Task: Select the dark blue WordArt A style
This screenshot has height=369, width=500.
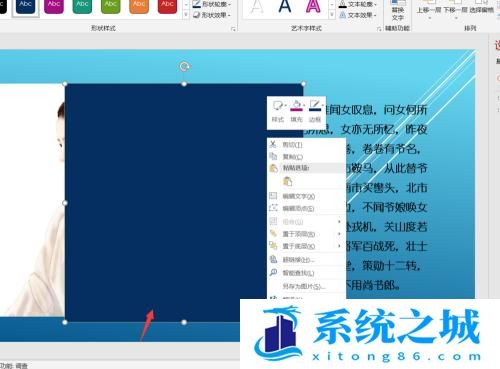Action: point(285,7)
